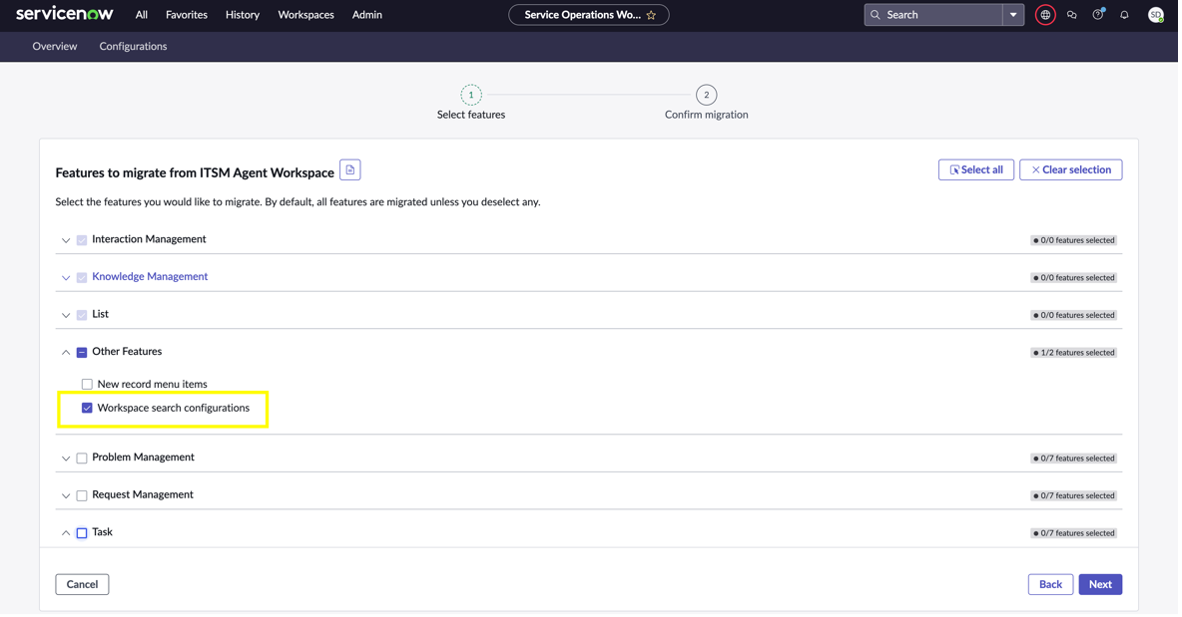Click the Request Management label
Screen dimensions: 1182x617
[143, 495]
